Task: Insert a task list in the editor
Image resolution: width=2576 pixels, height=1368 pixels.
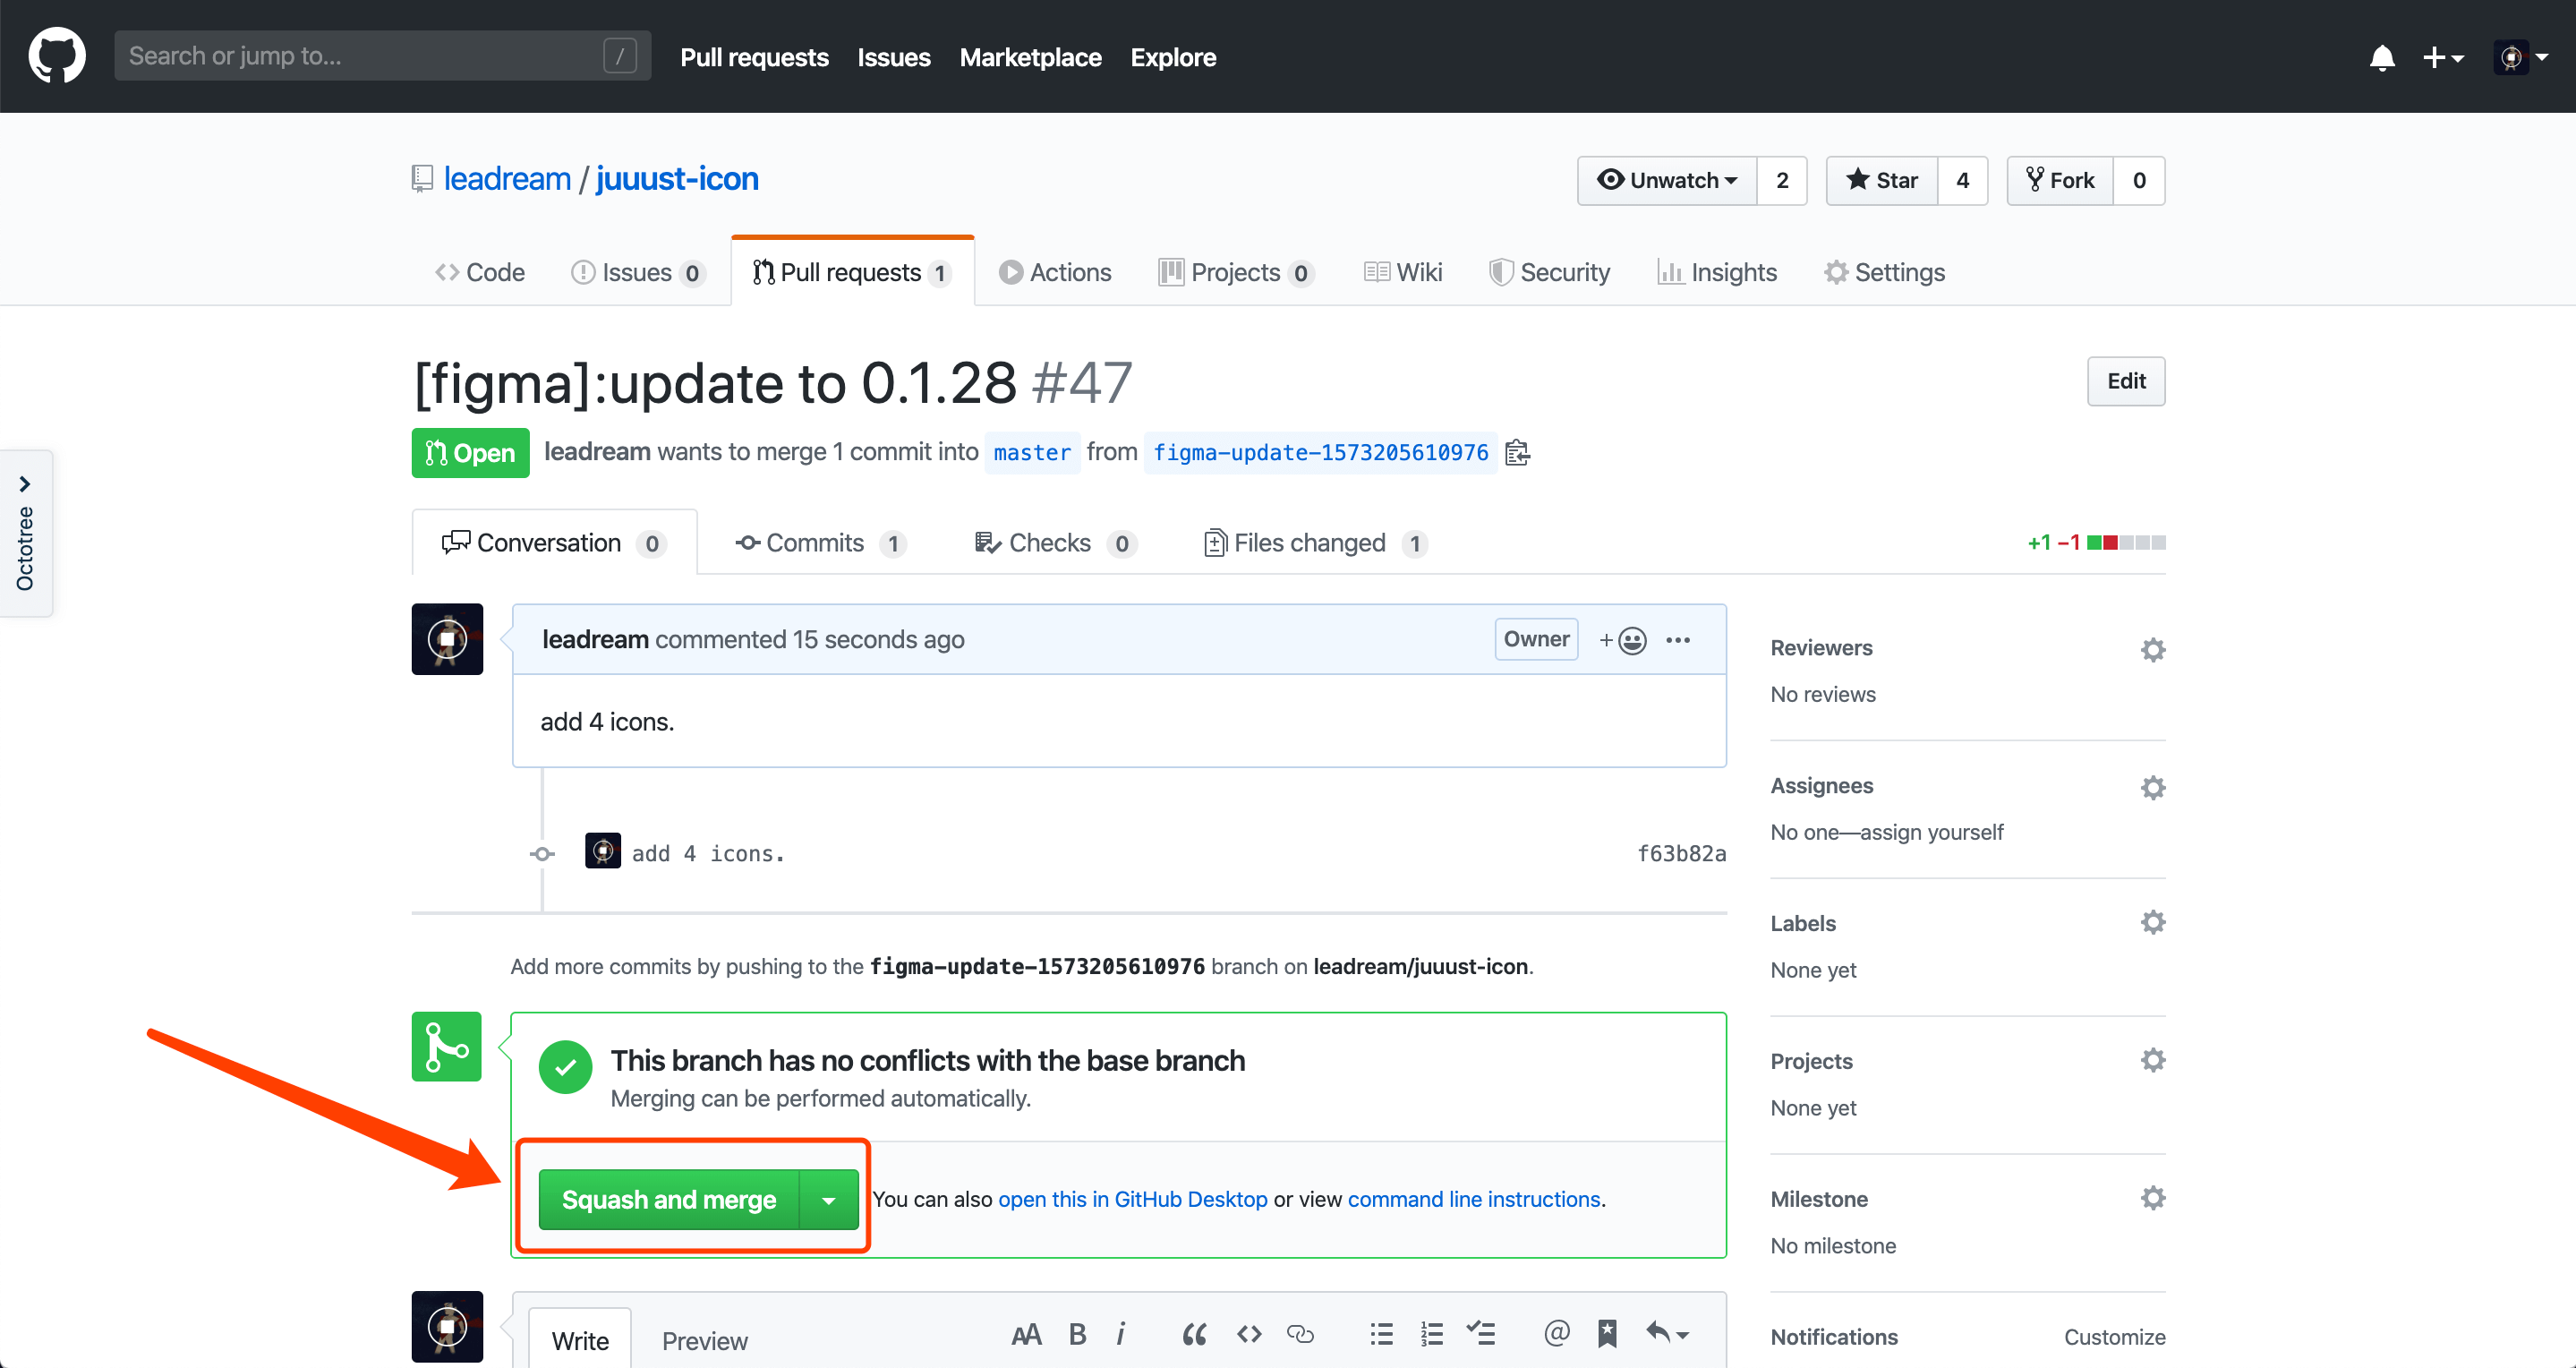Action: 1481,1333
